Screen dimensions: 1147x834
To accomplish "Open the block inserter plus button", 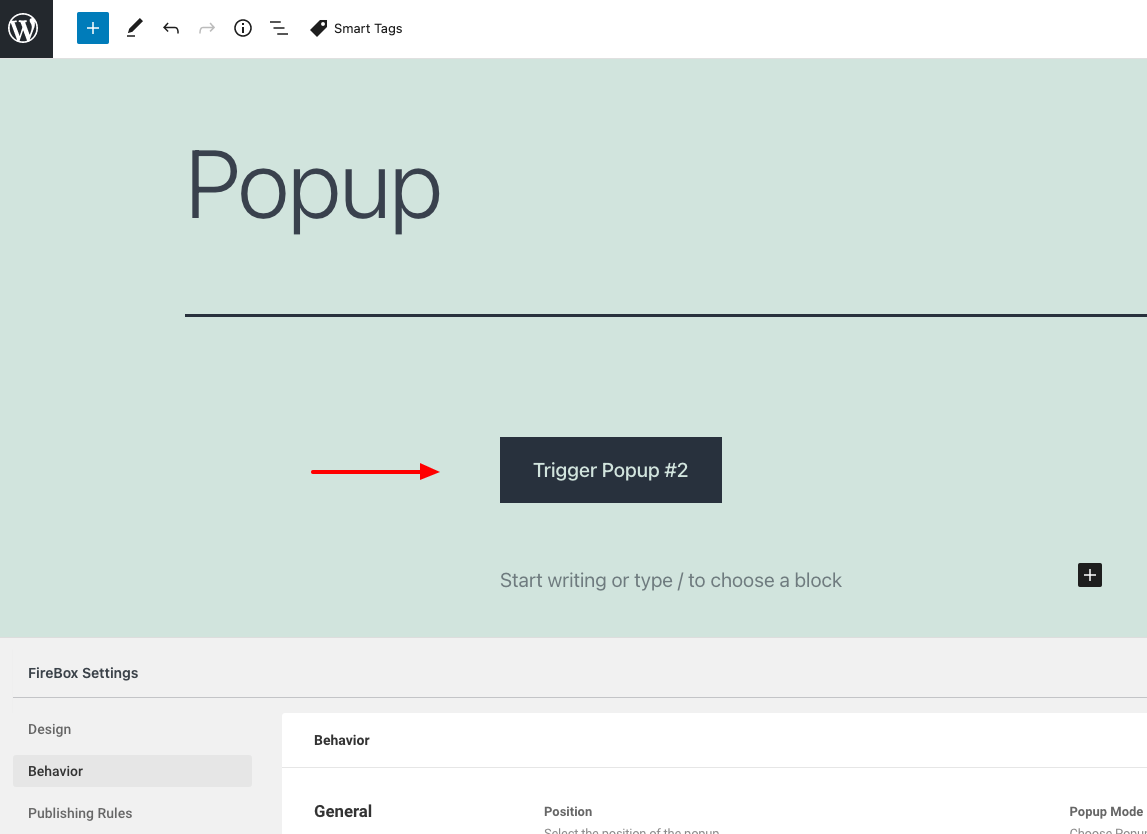I will (x=93, y=29).
